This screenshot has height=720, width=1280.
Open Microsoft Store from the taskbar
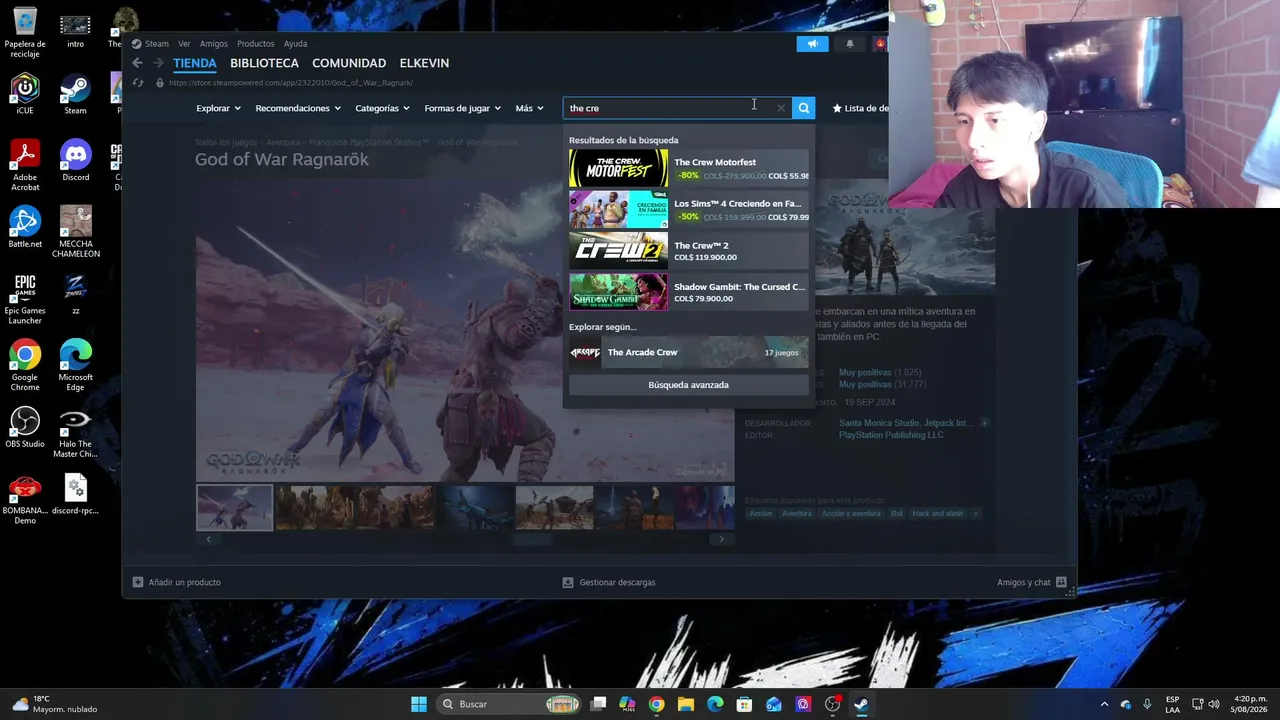tap(744, 704)
